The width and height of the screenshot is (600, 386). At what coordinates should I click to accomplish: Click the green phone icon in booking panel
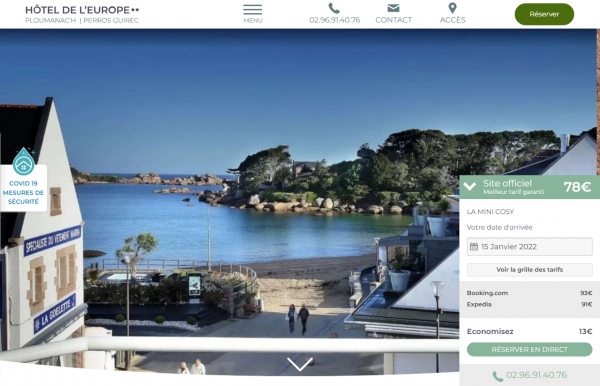(497, 376)
